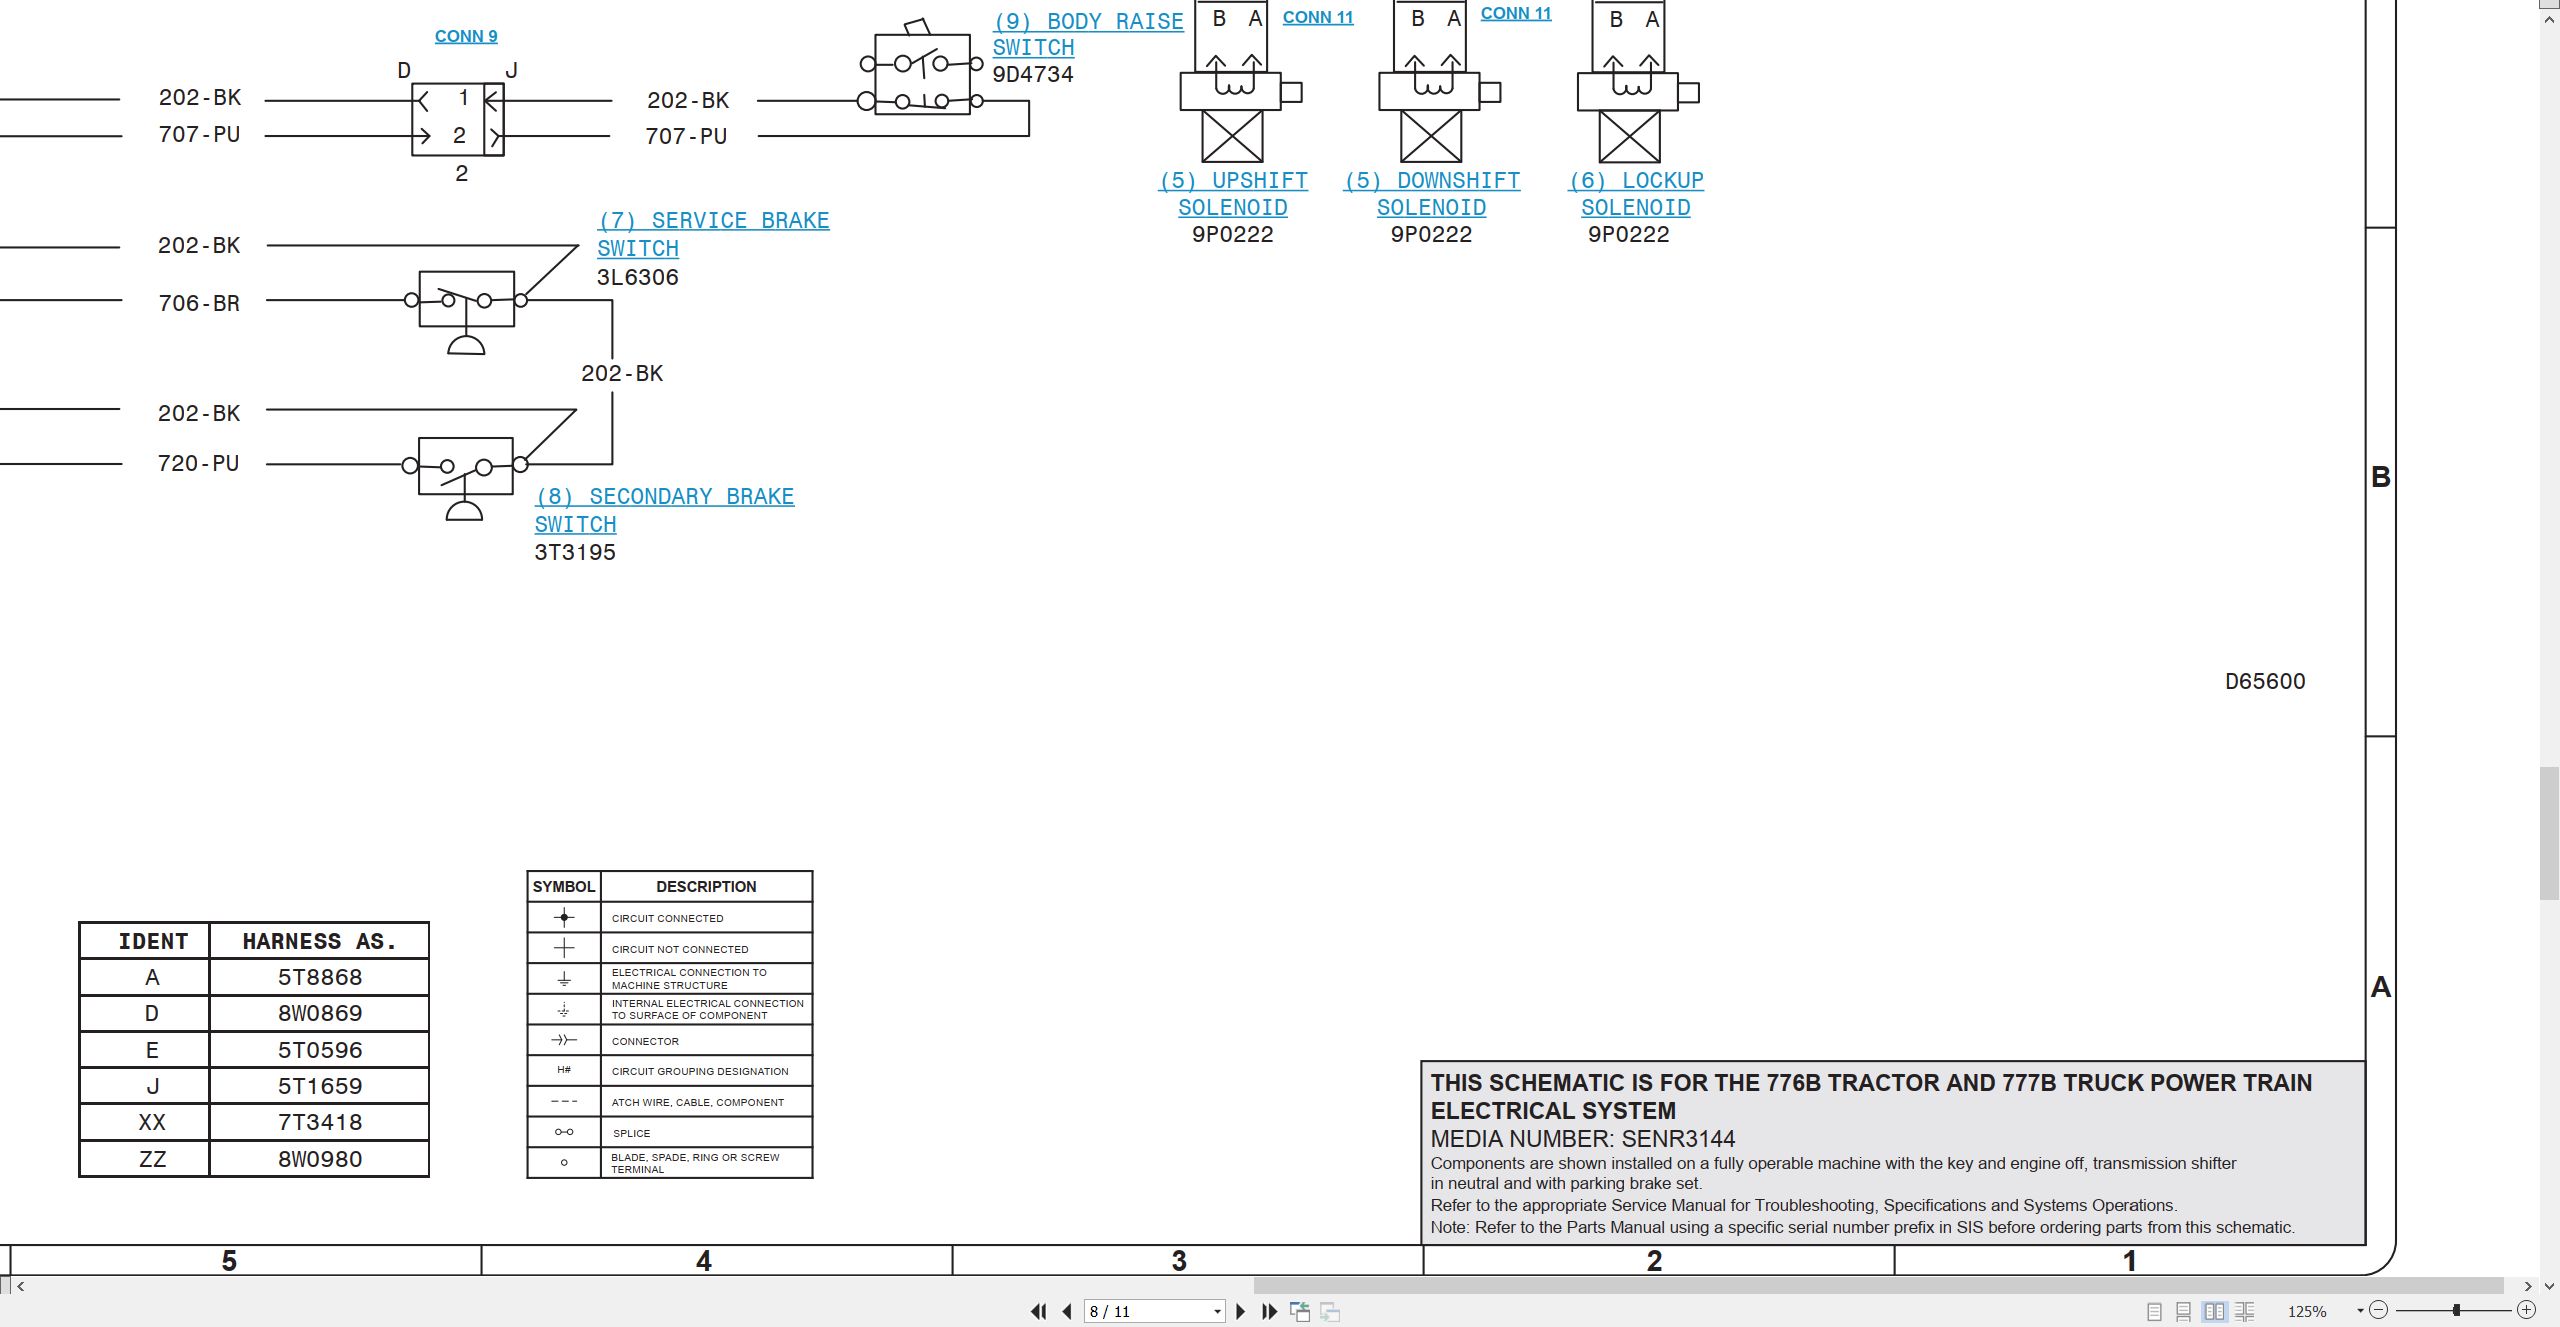Click wire label 720-PU
Image resolution: width=2560 pixels, height=1327 pixels.
[199, 463]
